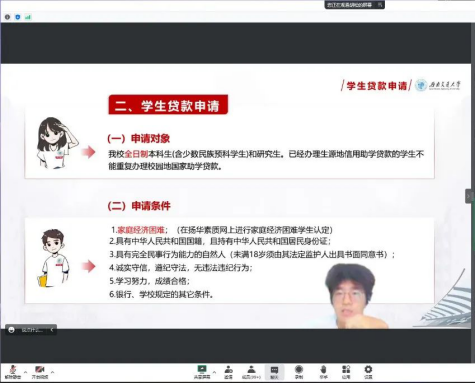Image resolution: width=475 pixels, height=383 pixels.
Task: Click the record meeting icon
Action: [x=299, y=372]
